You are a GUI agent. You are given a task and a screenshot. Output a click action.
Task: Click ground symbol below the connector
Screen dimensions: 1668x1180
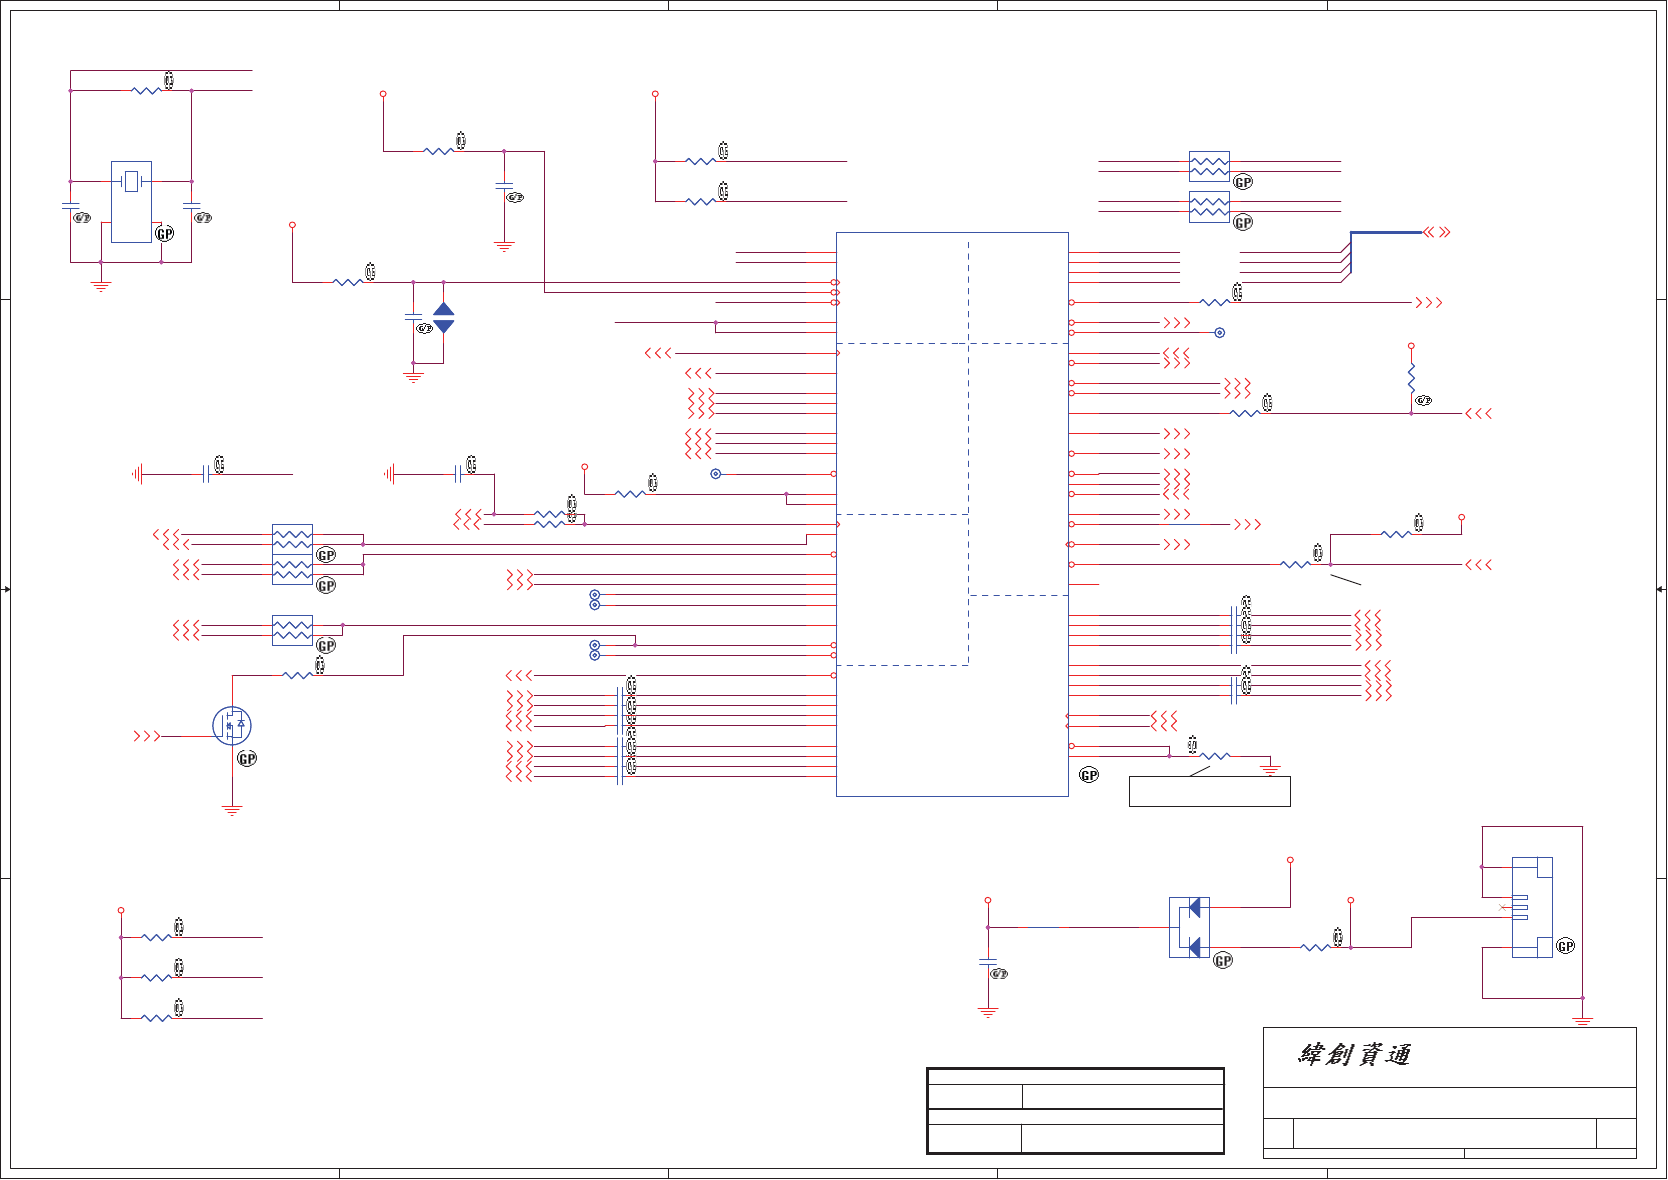click(1582, 1020)
